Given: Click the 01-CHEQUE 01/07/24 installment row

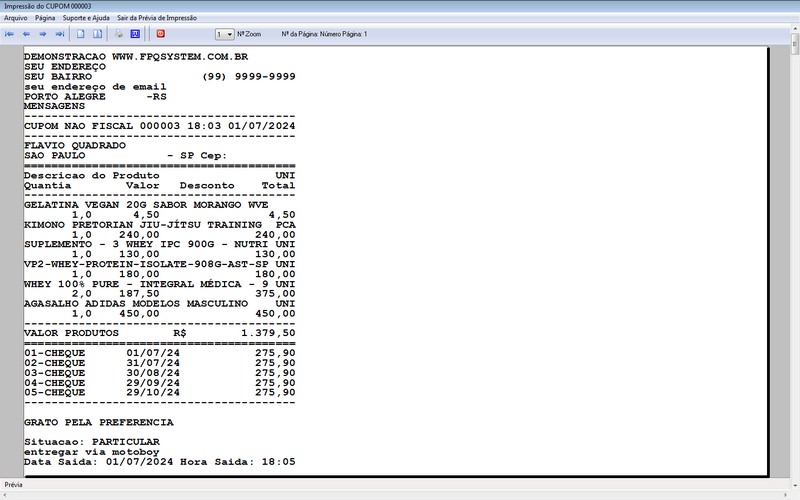Looking at the screenshot, I should coord(159,353).
